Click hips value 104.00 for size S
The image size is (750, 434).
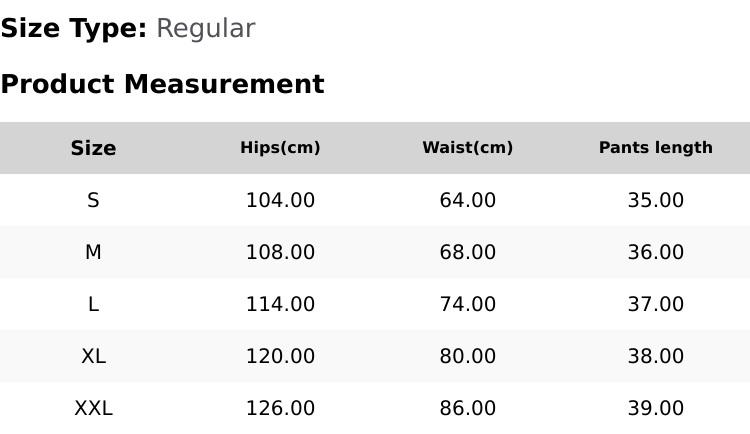point(280,200)
